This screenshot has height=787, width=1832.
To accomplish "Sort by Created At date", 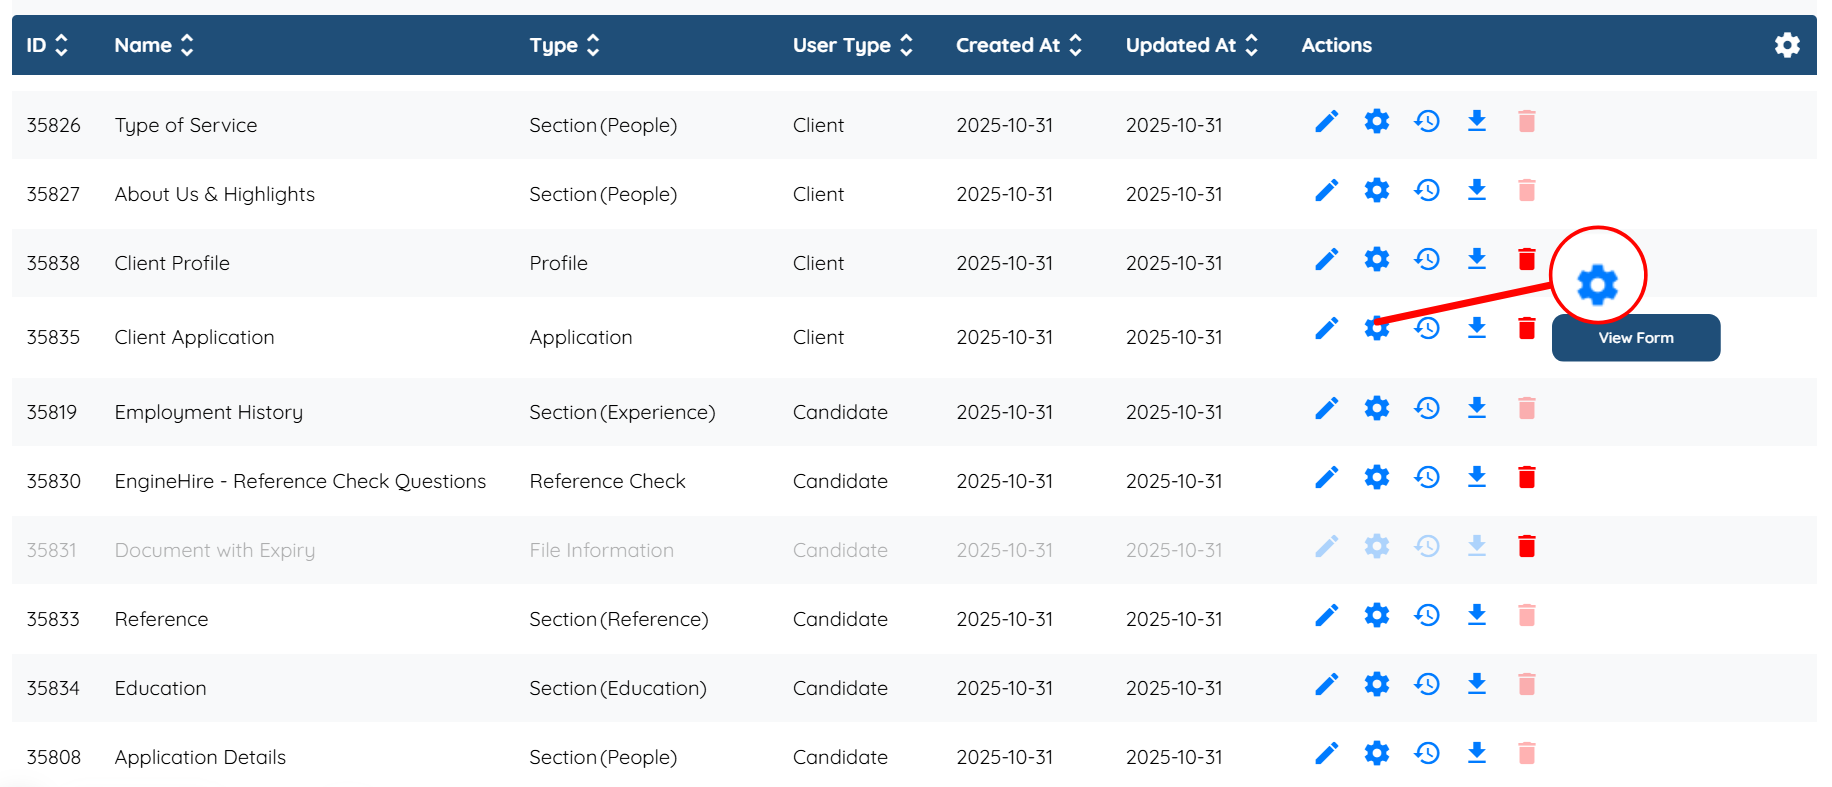I will [x=1018, y=45].
